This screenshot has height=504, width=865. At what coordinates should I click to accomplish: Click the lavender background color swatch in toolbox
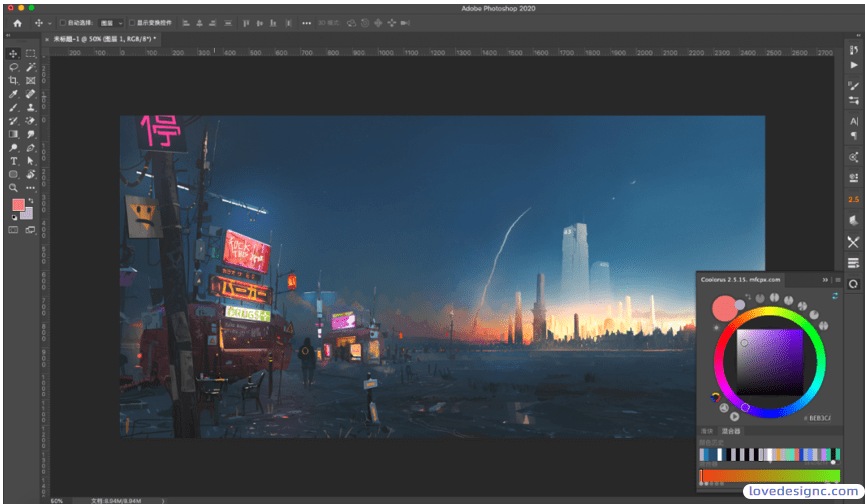pyautogui.click(x=28, y=215)
